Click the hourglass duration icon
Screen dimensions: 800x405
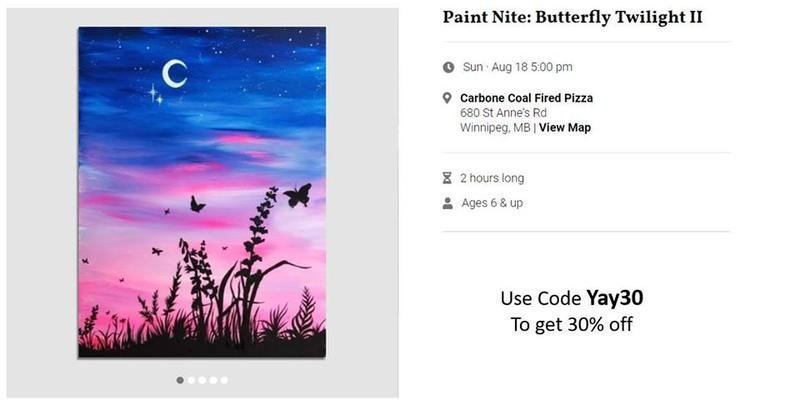[448, 178]
